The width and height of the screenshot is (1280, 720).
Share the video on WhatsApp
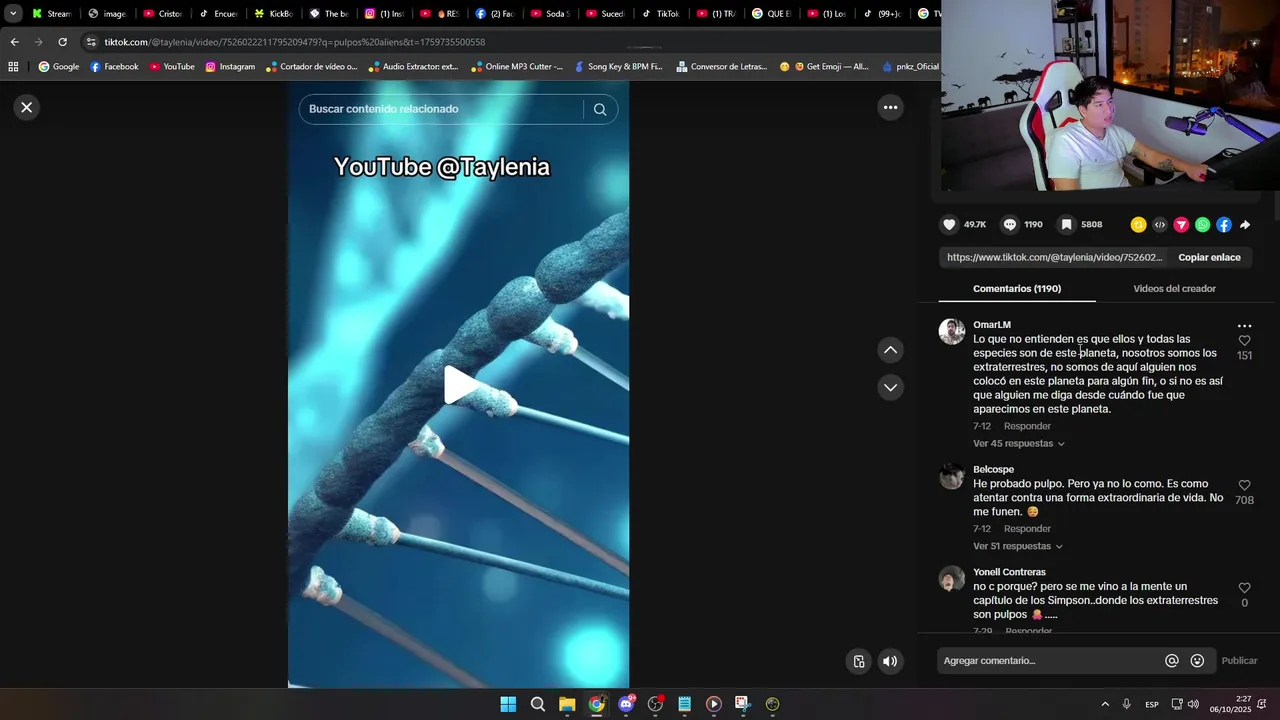click(x=1202, y=225)
